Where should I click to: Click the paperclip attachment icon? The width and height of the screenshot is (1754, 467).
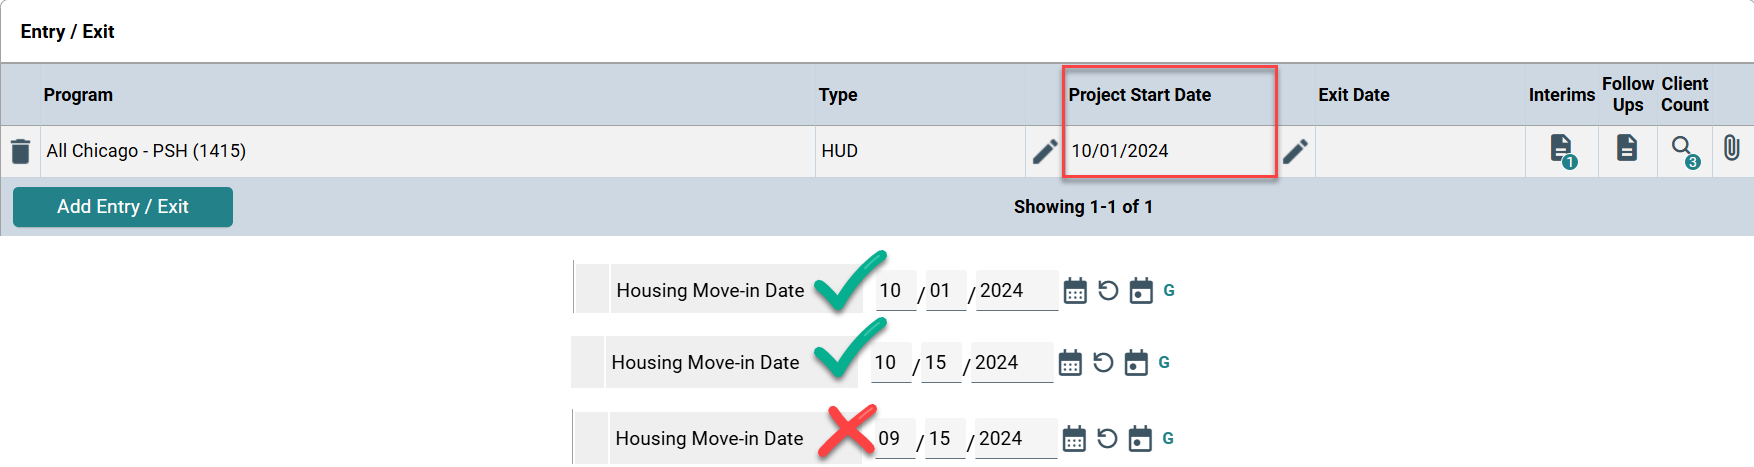click(x=1732, y=149)
